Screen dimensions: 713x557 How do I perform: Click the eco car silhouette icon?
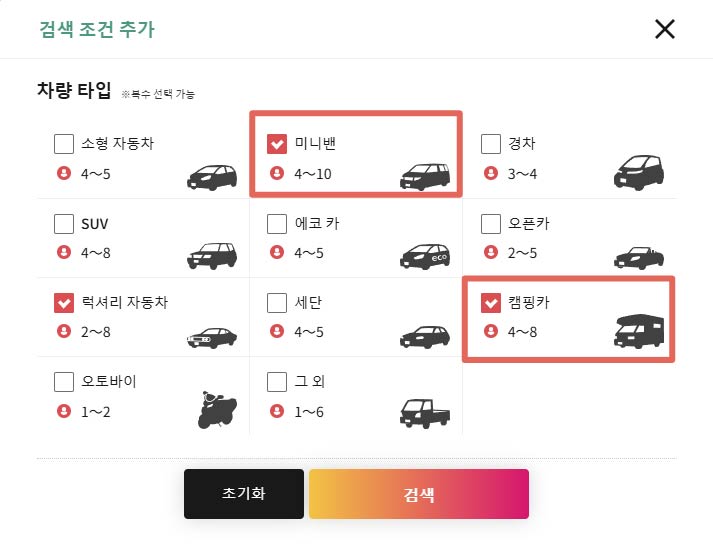425,257
